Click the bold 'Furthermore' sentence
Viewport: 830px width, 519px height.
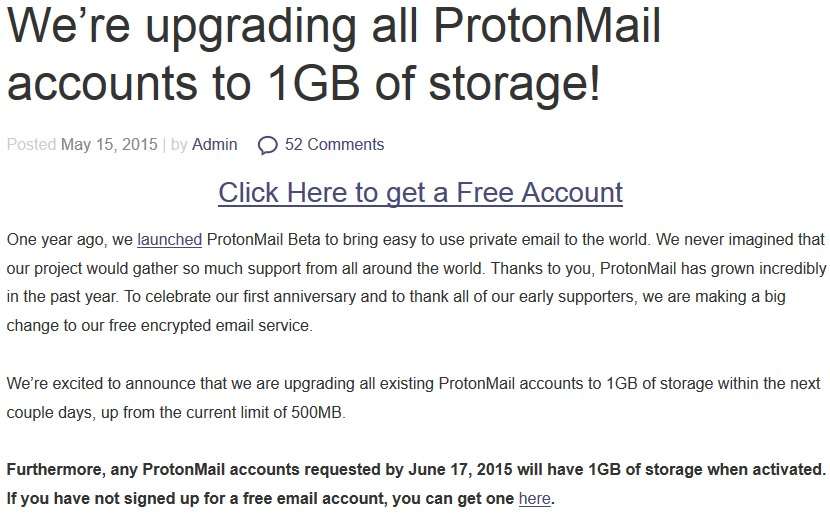[x=416, y=470]
